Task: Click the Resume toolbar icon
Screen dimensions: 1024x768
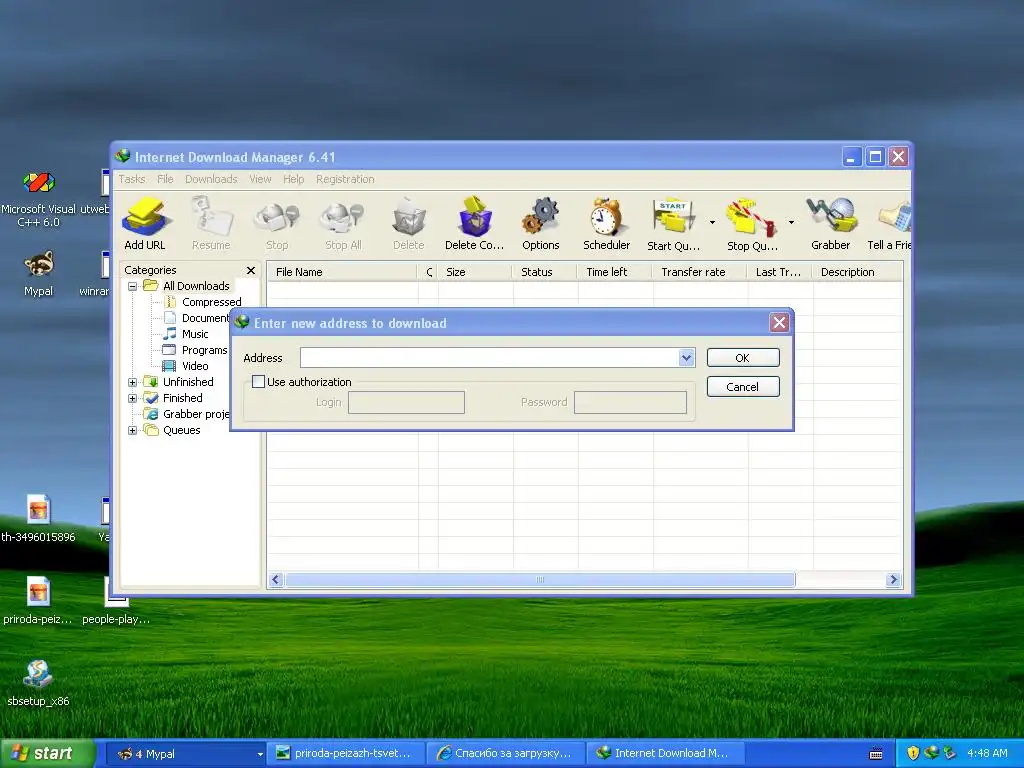Action: (211, 217)
